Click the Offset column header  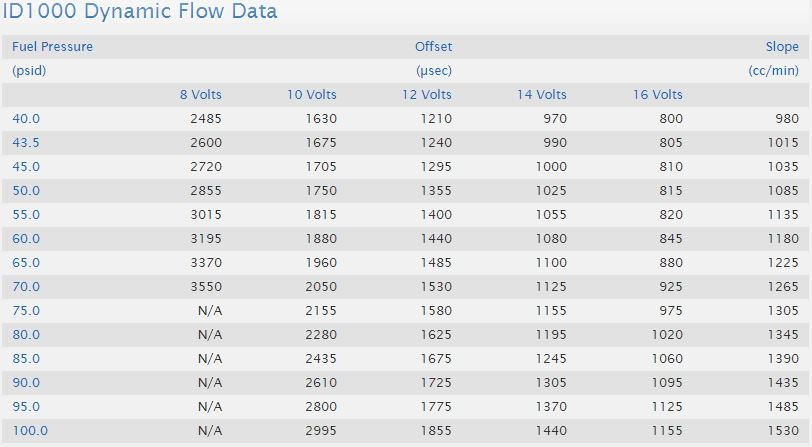click(x=433, y=47)
